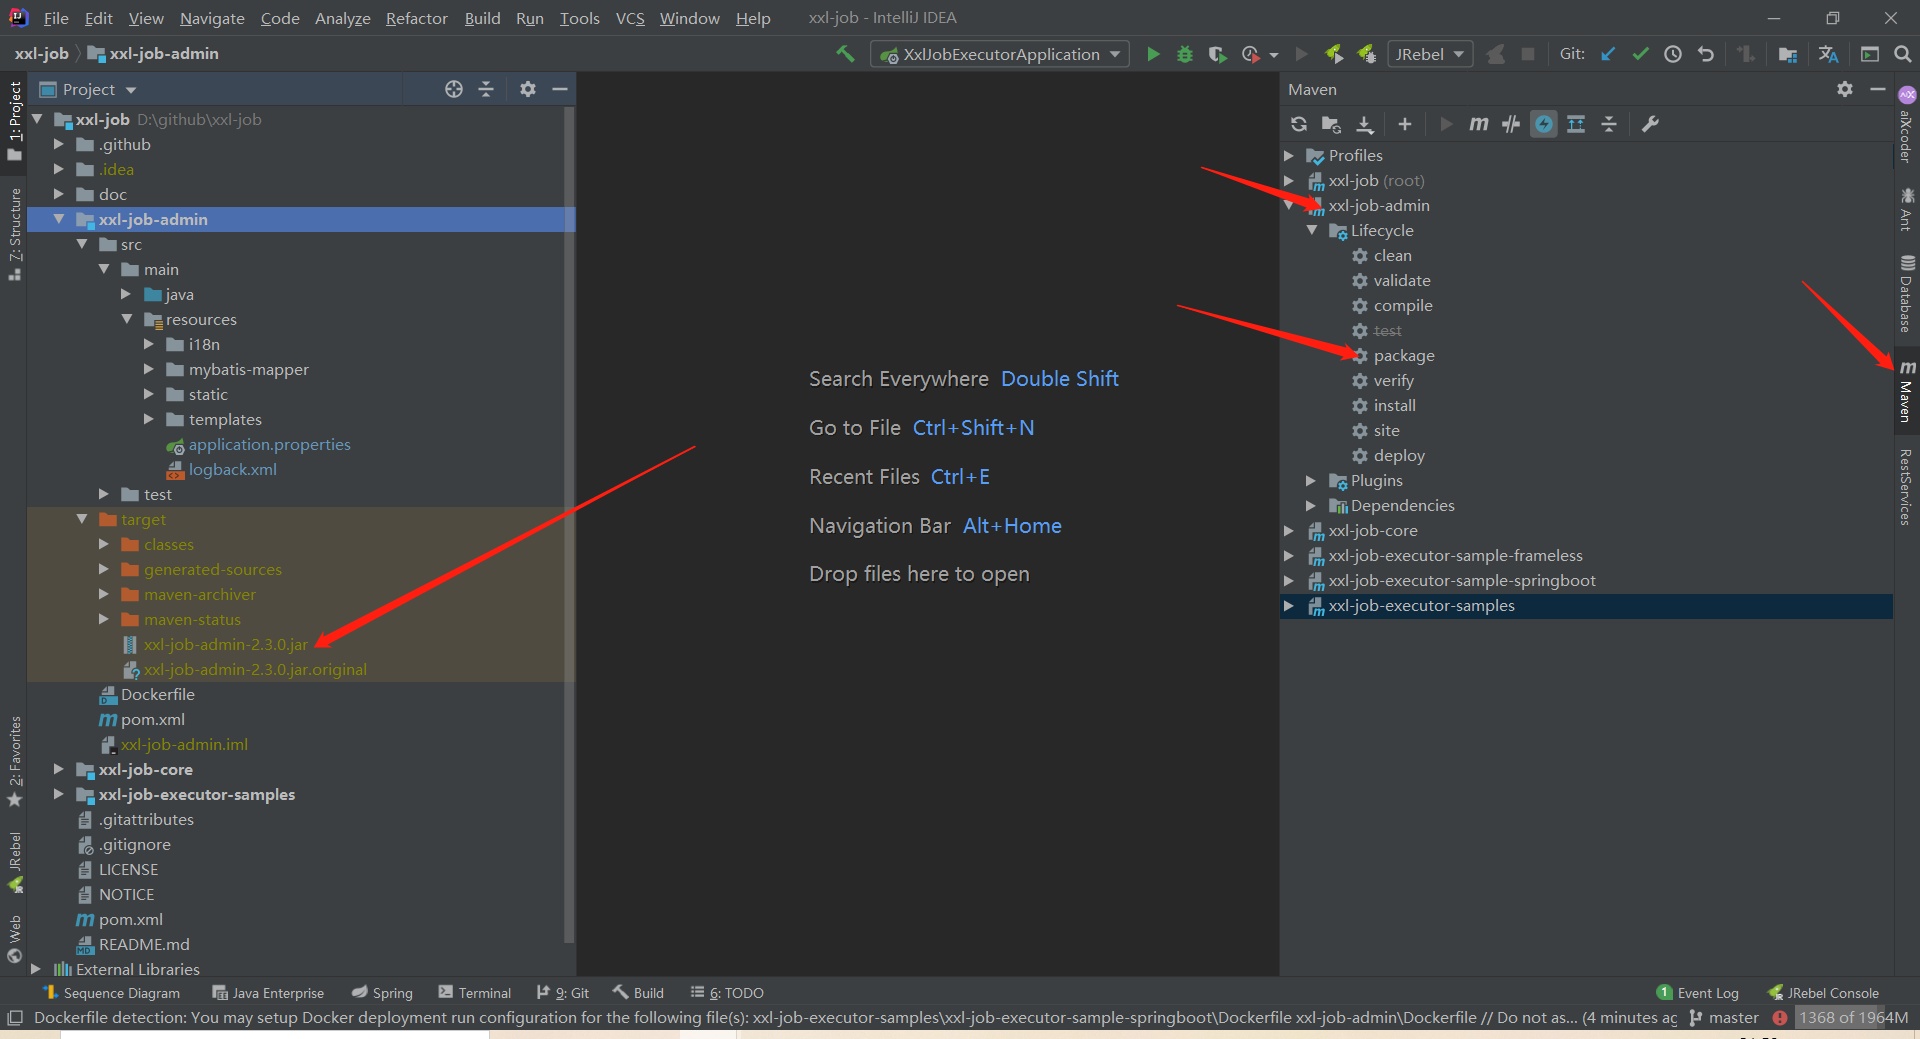Open Search Everywhere magnifier icon
The image size is (1920, 1039).
point(1903,54)
